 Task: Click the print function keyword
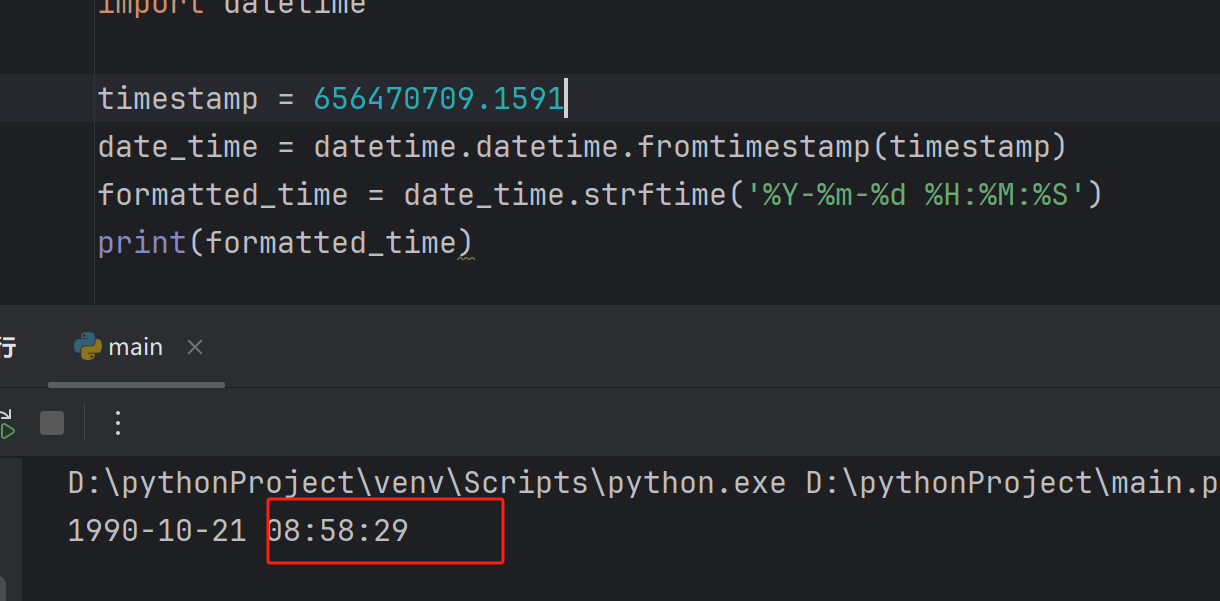coord(142,242)
